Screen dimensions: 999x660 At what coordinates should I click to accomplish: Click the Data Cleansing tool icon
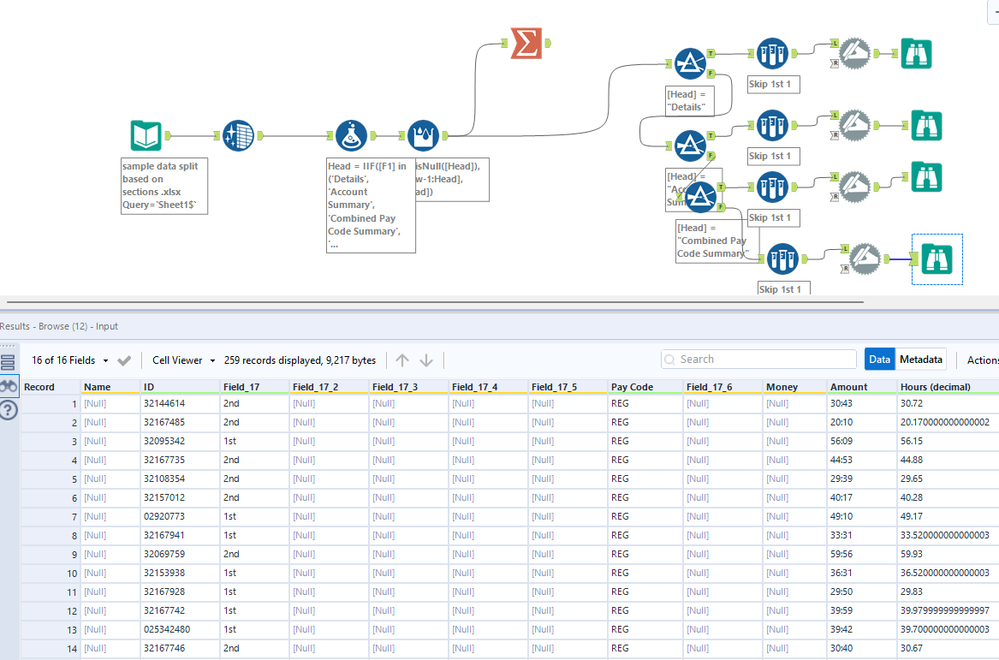pyautogui.click(x=238, y=136)
